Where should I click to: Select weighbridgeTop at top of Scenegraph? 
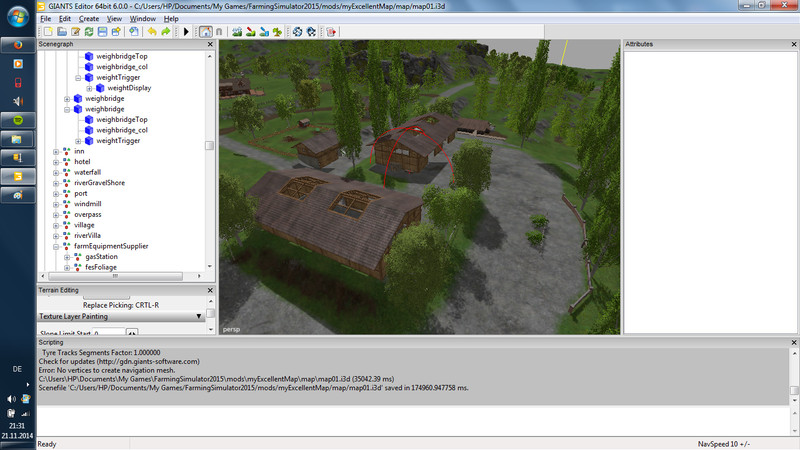[x=121, y=56]
